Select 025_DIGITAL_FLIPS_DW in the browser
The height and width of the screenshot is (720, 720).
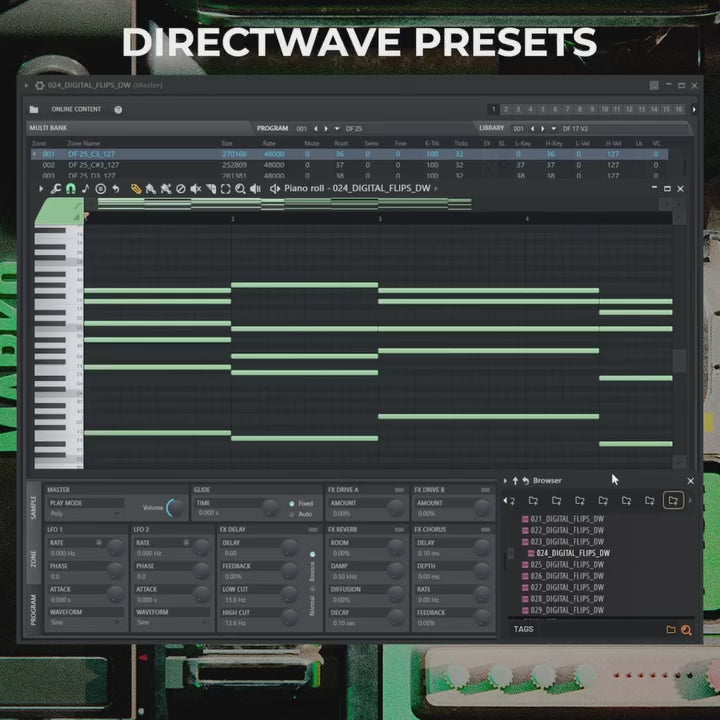566,565
